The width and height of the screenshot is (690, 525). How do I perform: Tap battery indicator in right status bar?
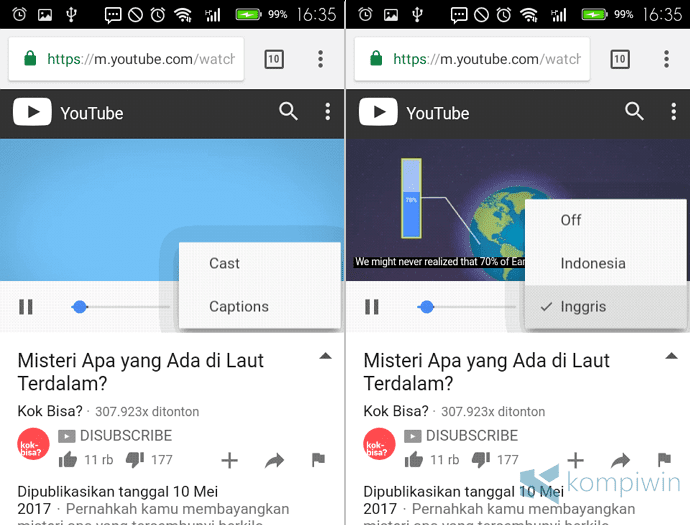pos(594,15)
